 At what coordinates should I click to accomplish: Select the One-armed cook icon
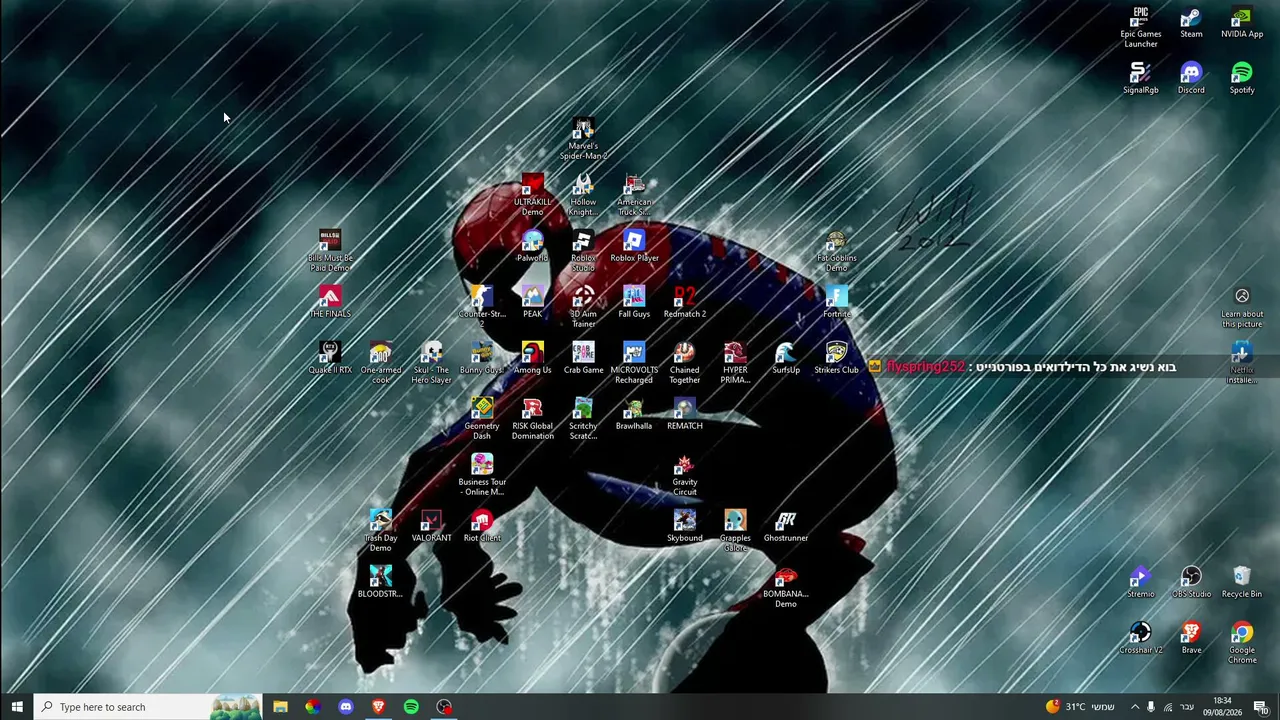(381, 364)
